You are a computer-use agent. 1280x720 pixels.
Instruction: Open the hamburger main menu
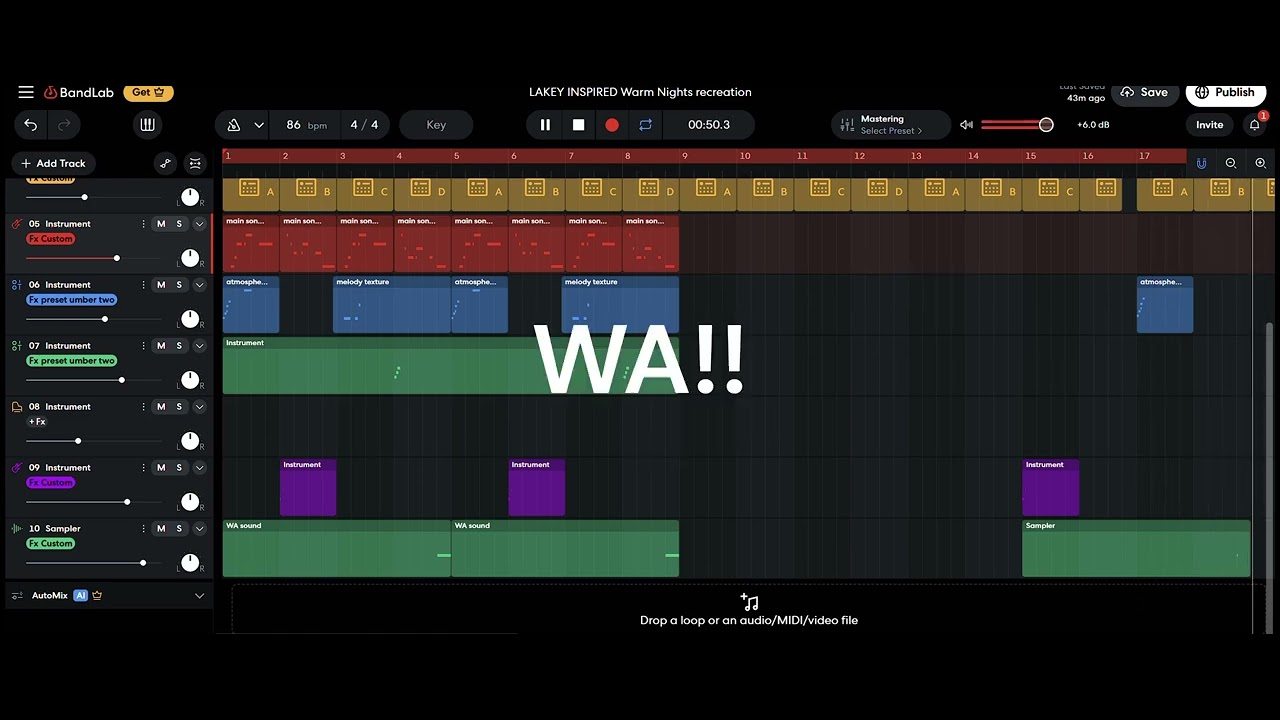(x=26, y=92)
